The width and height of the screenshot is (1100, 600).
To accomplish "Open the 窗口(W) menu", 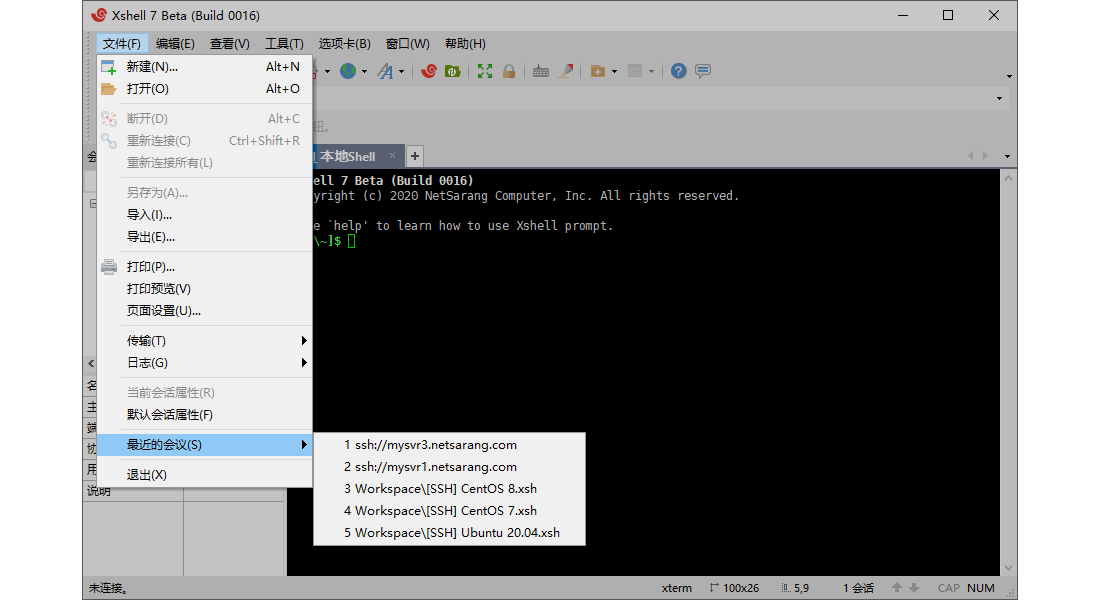I will click(x=408, y=44).
